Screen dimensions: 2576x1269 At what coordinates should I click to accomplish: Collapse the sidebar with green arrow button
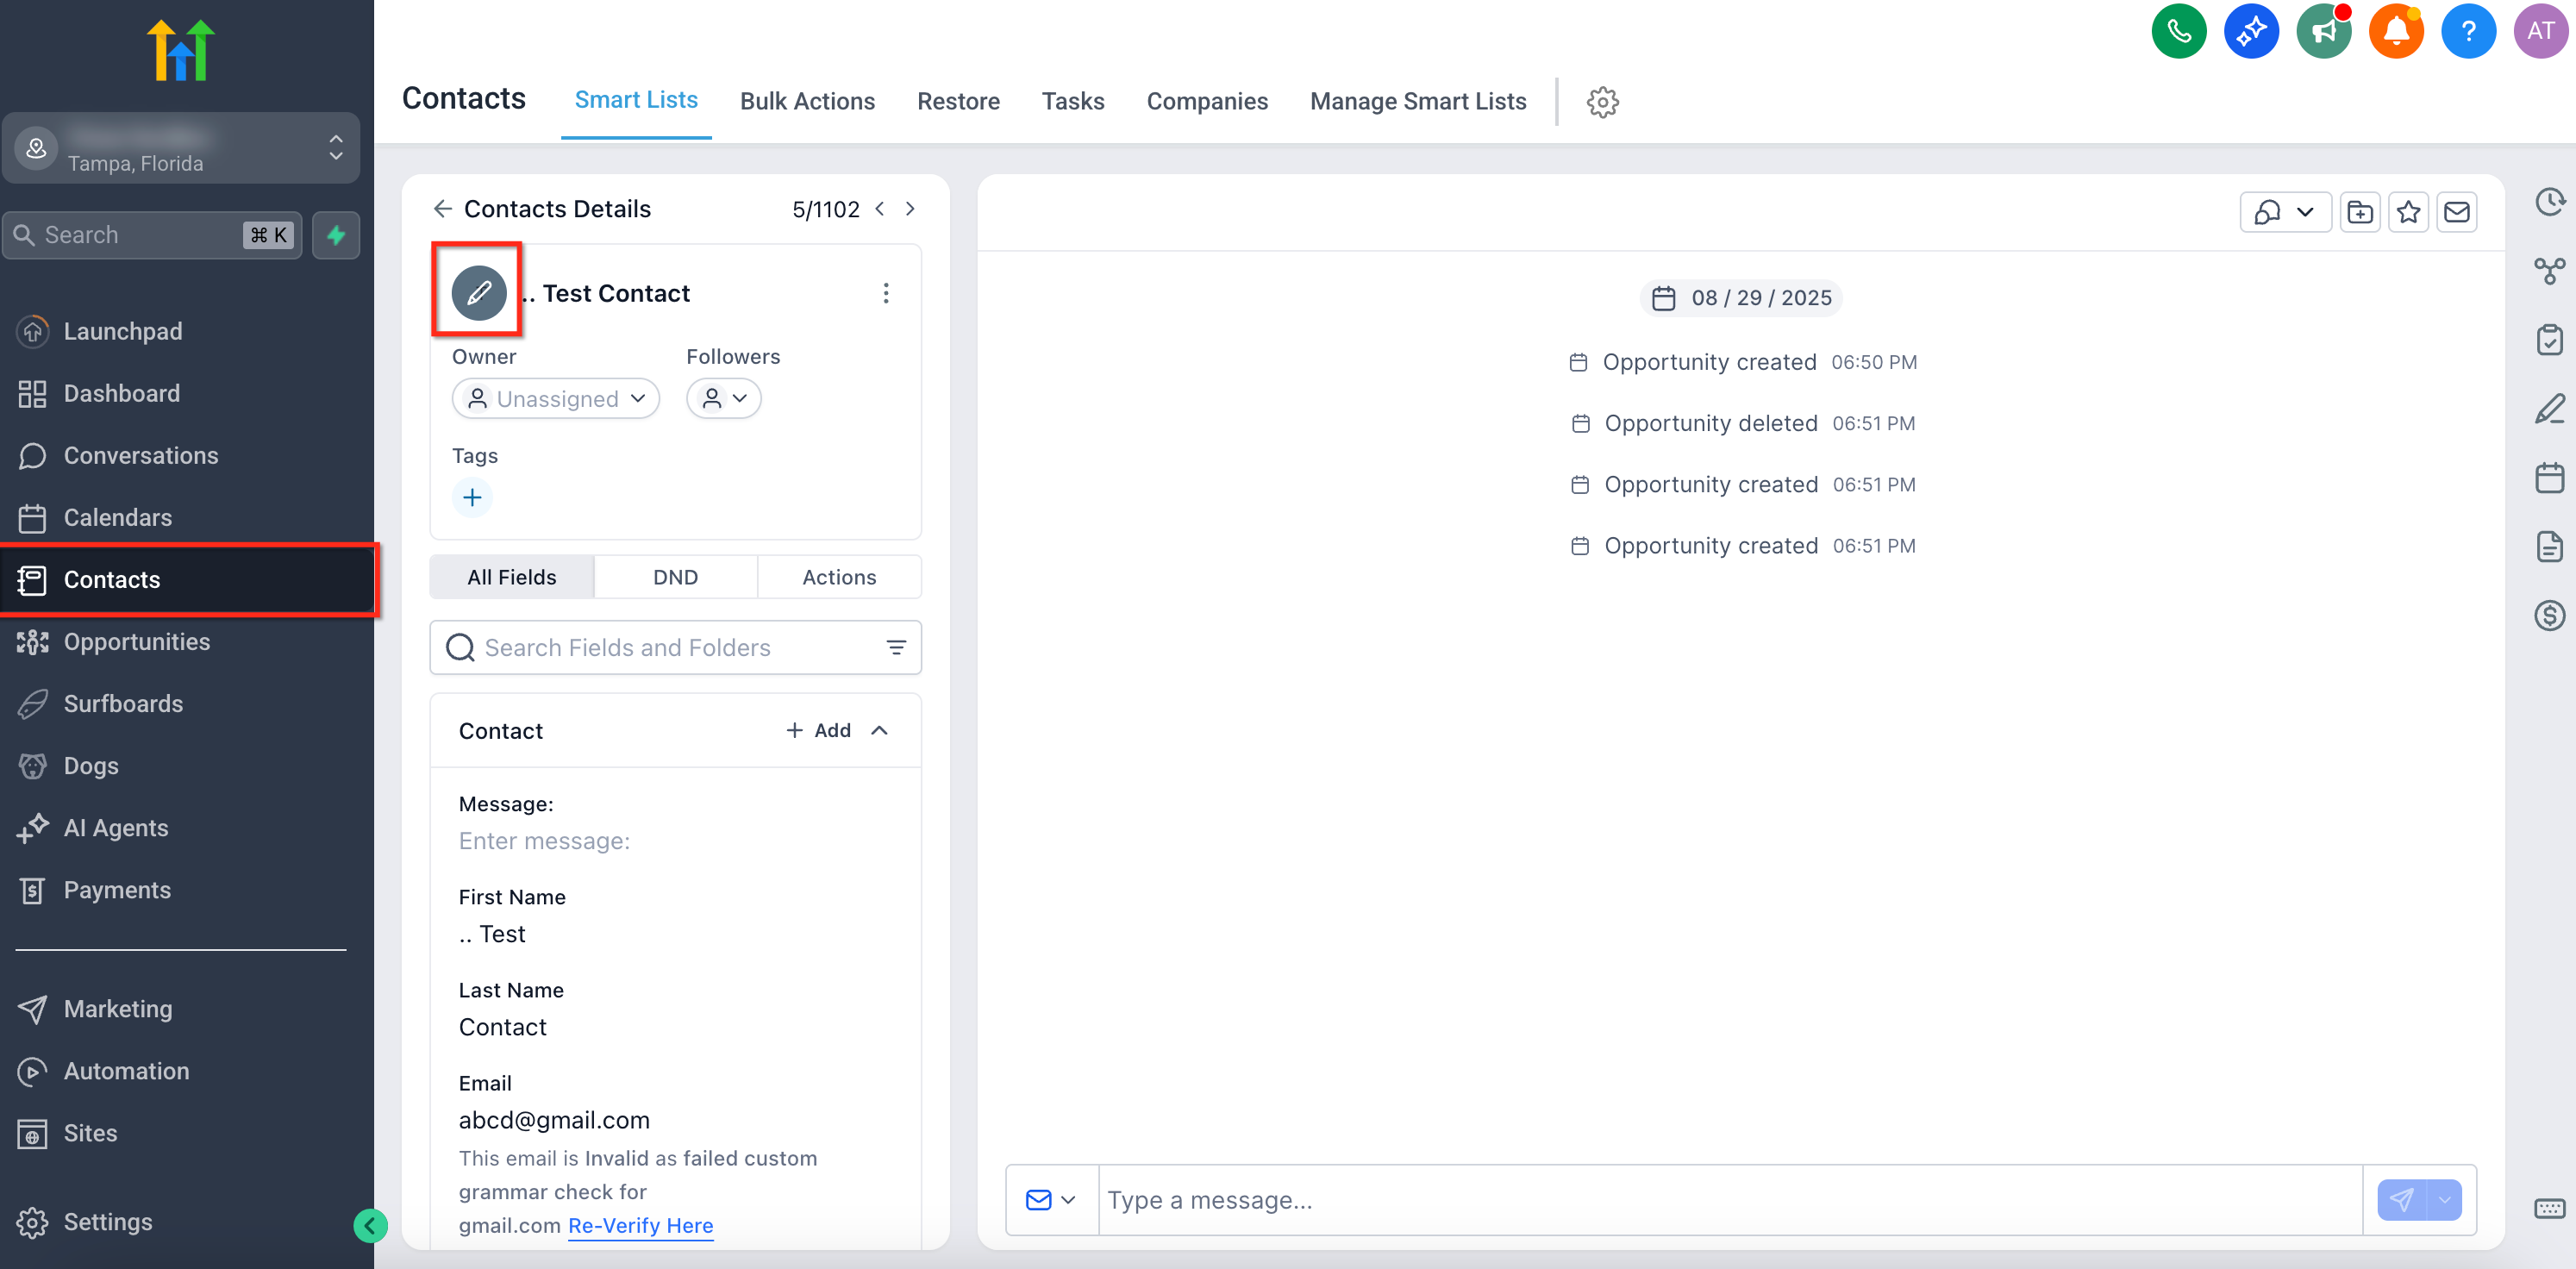point(370,1225)
